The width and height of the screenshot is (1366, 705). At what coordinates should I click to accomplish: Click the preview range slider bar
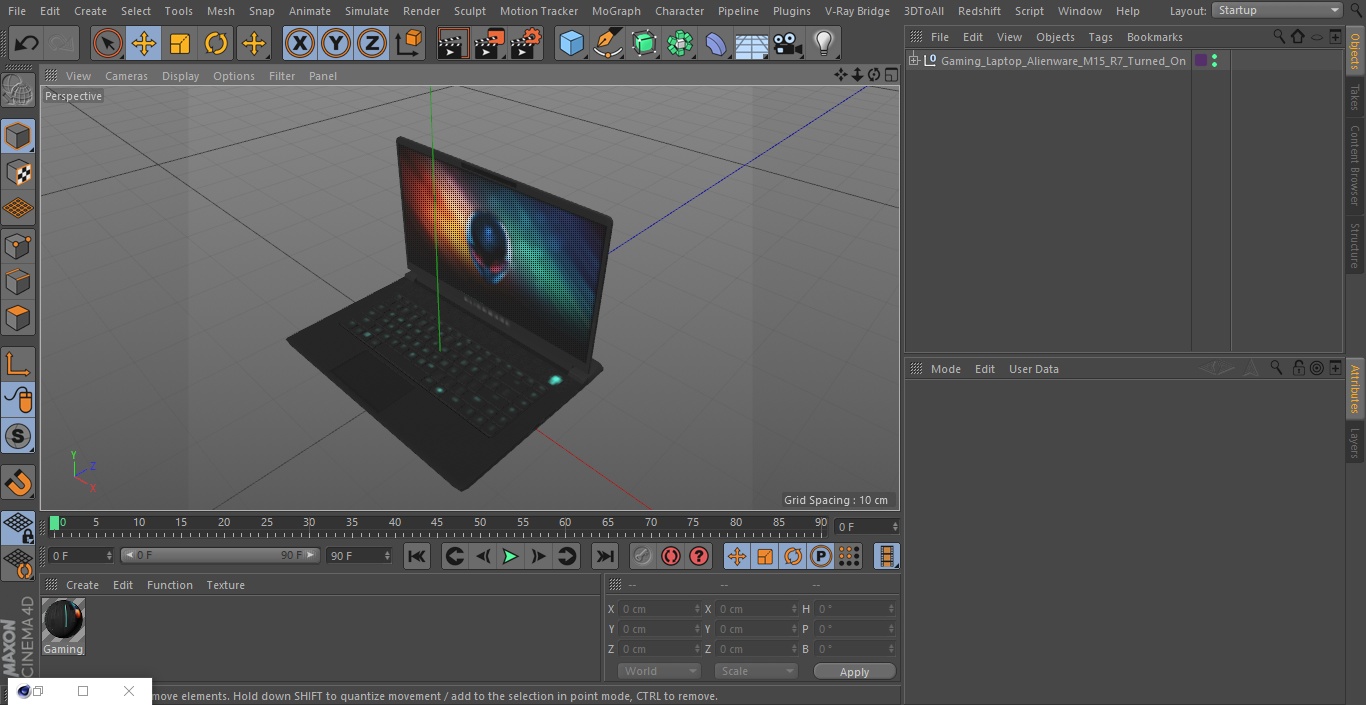[220, 555]
